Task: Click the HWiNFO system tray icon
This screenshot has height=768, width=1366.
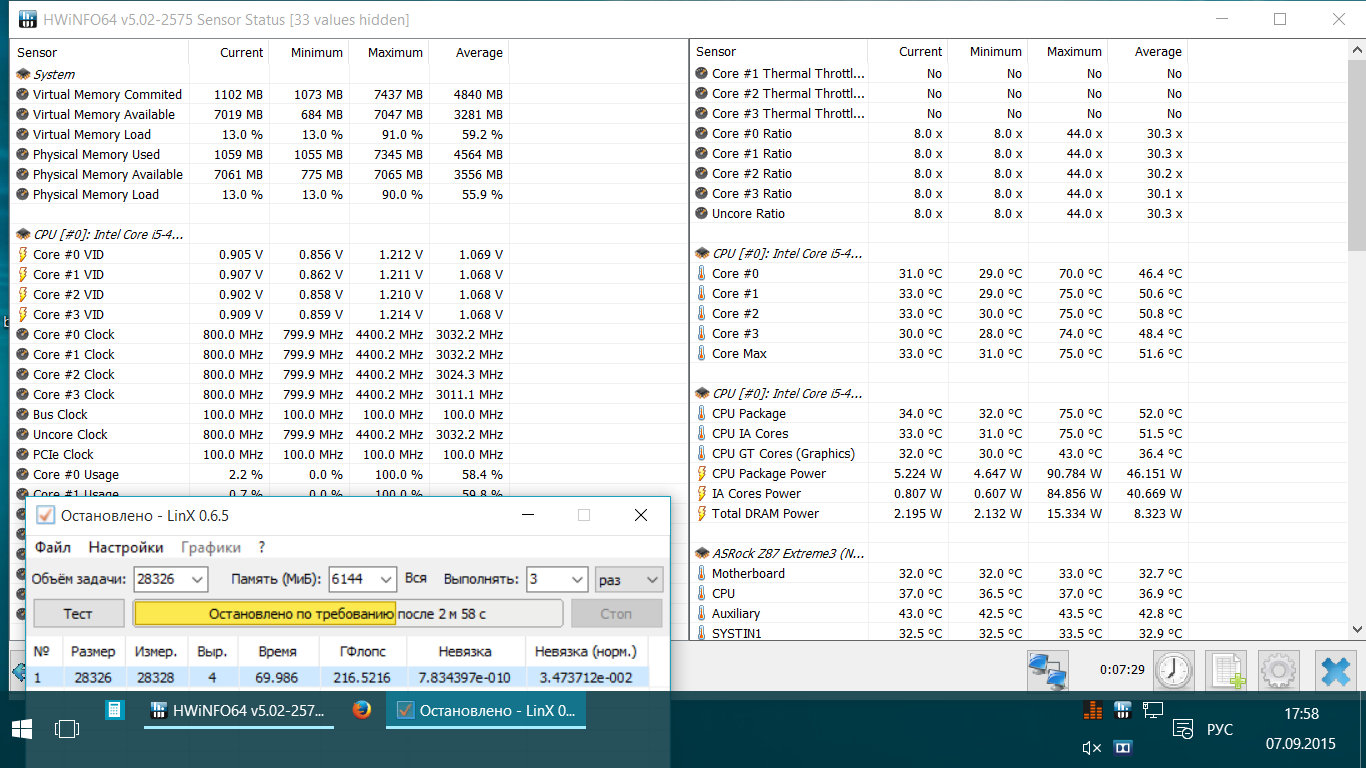Action: 1123,710
